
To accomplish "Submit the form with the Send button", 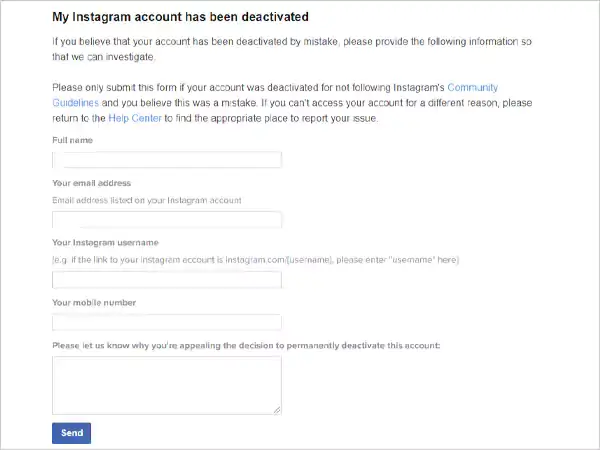I will (72, 433).
